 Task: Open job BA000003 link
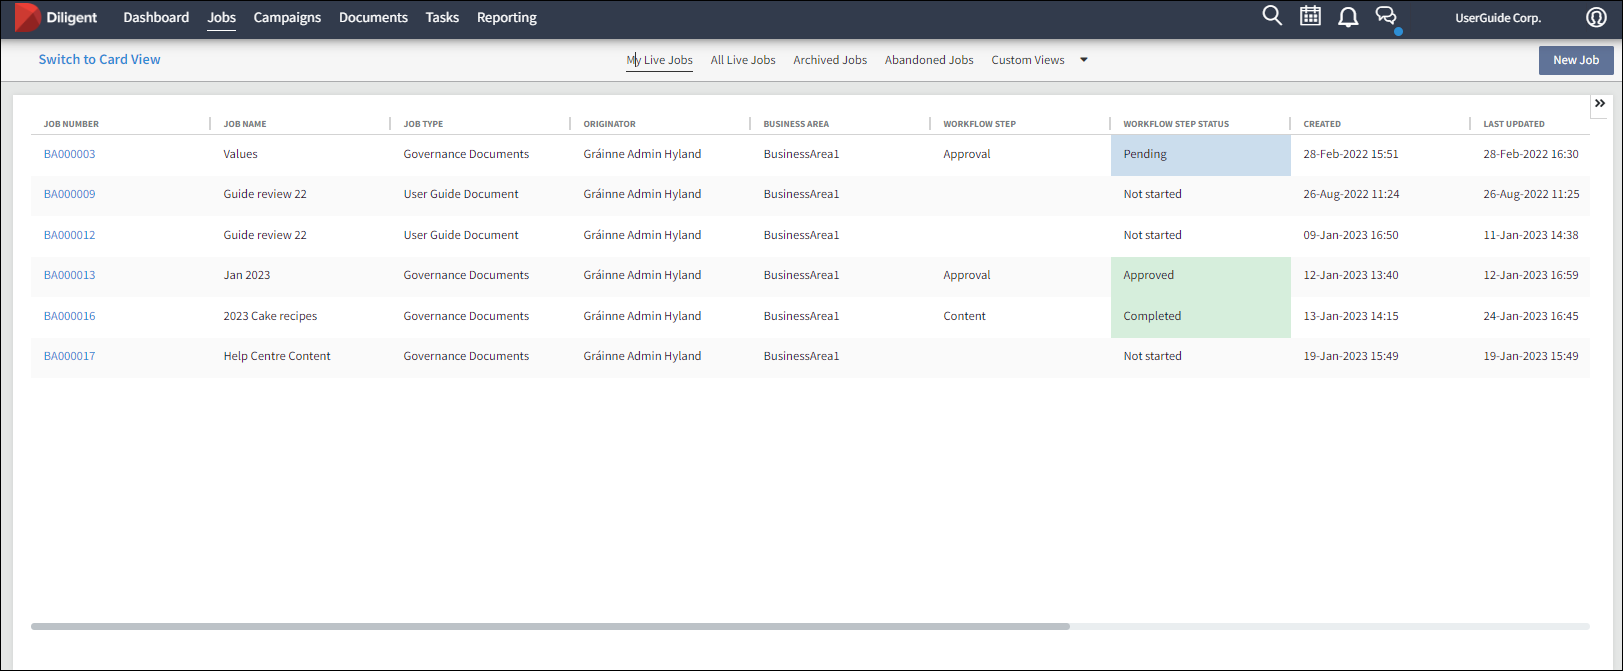[x=70, y=154]
